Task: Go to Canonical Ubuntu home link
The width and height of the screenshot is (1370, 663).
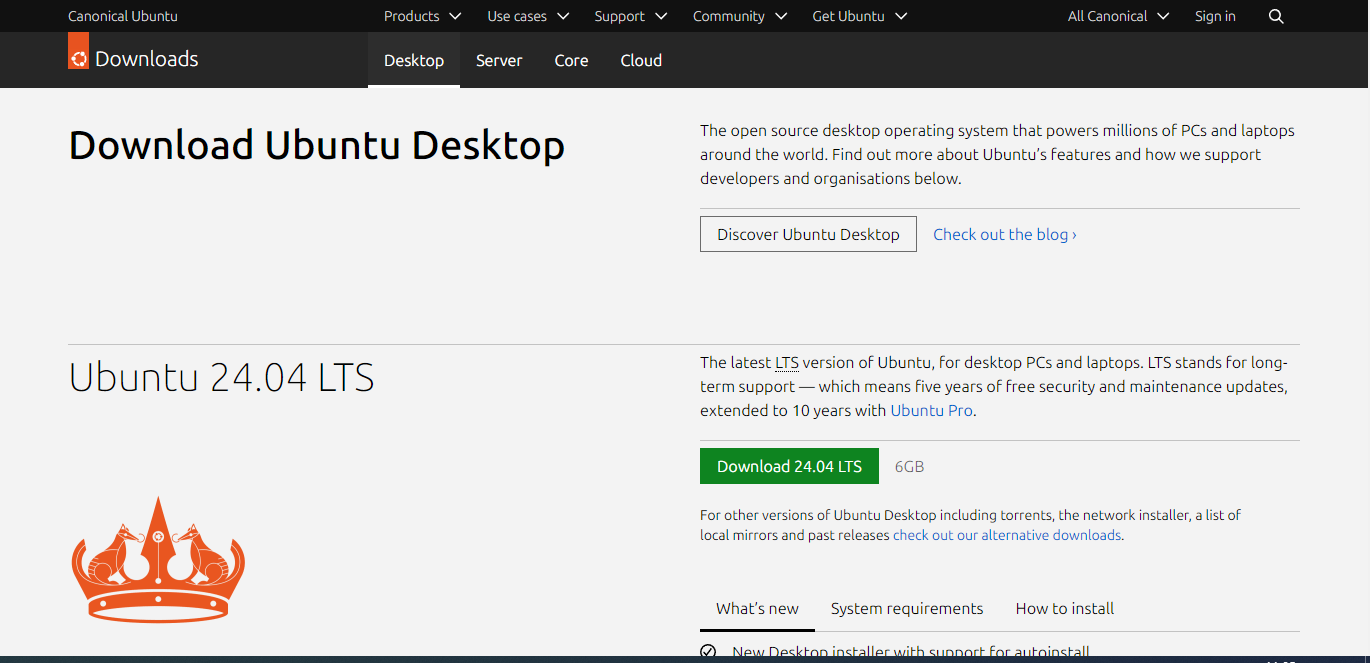Action: click(122, 16)
